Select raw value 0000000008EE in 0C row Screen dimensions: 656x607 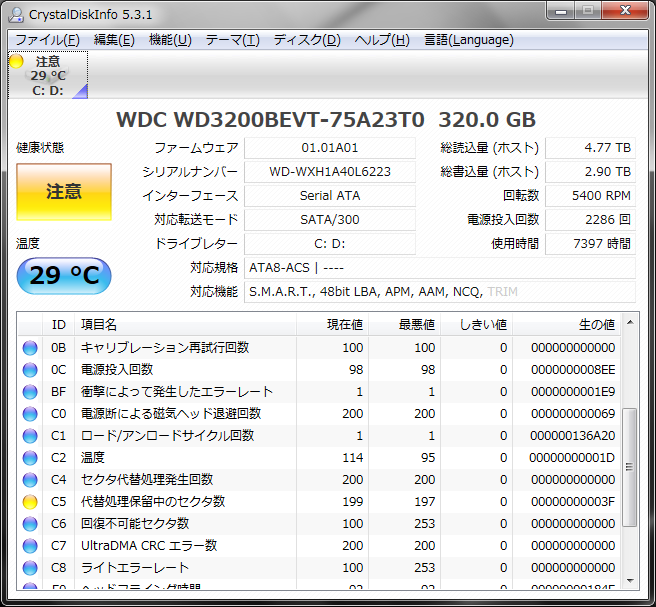573,370
